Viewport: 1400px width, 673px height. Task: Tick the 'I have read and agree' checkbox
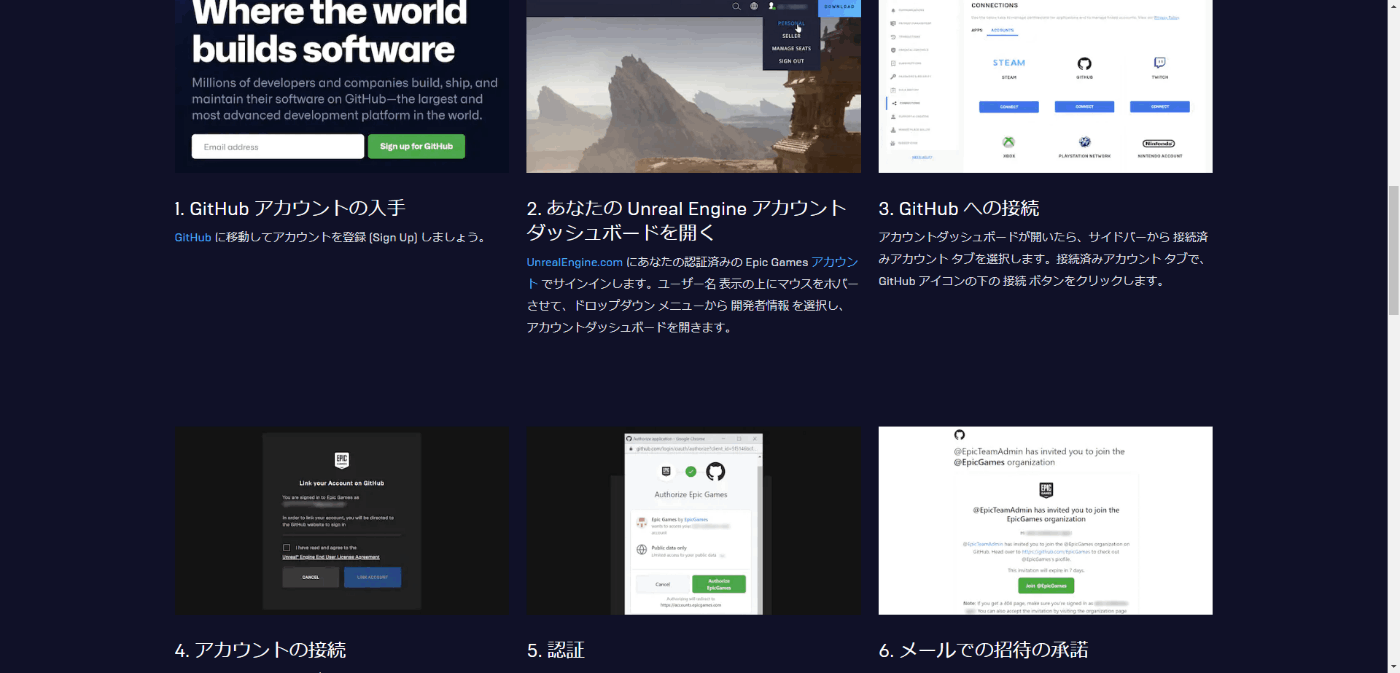(287, 547)
